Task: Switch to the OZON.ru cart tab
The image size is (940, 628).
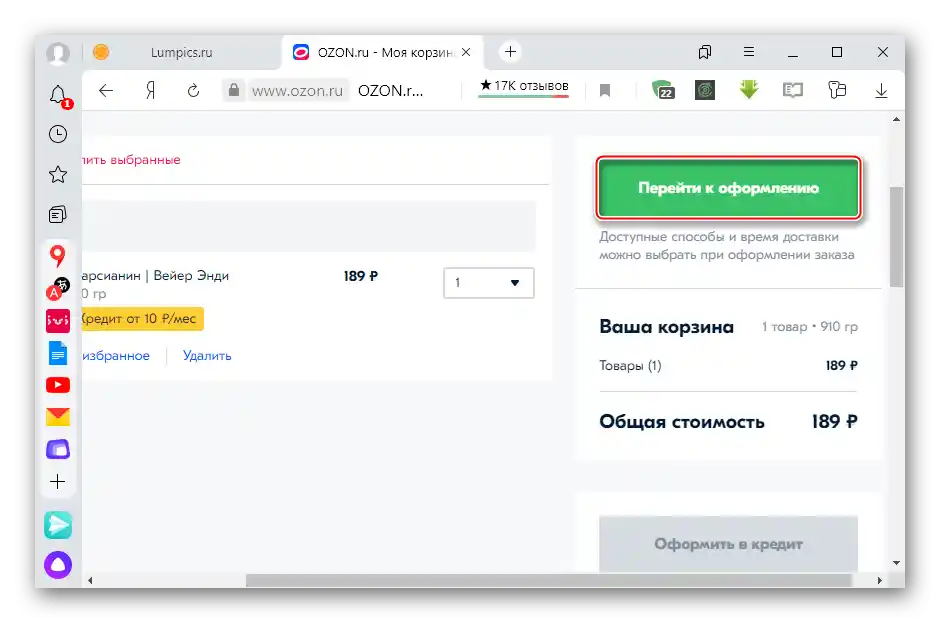Action: coord(384,52)
